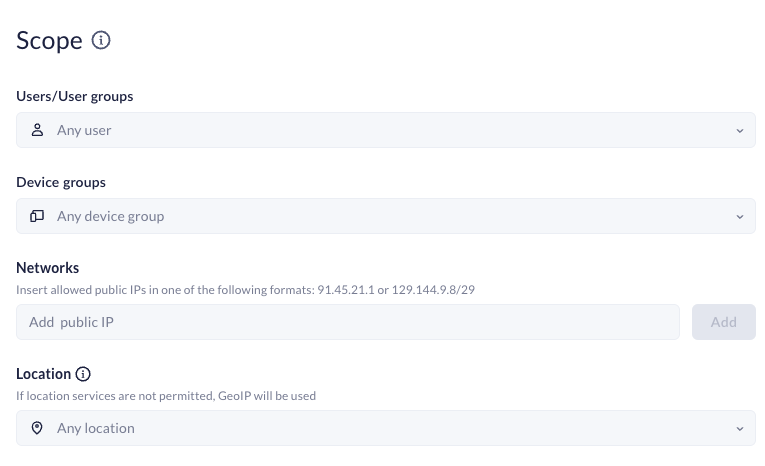
Task: Expand the device group chevron arrow
Action: 740,216
